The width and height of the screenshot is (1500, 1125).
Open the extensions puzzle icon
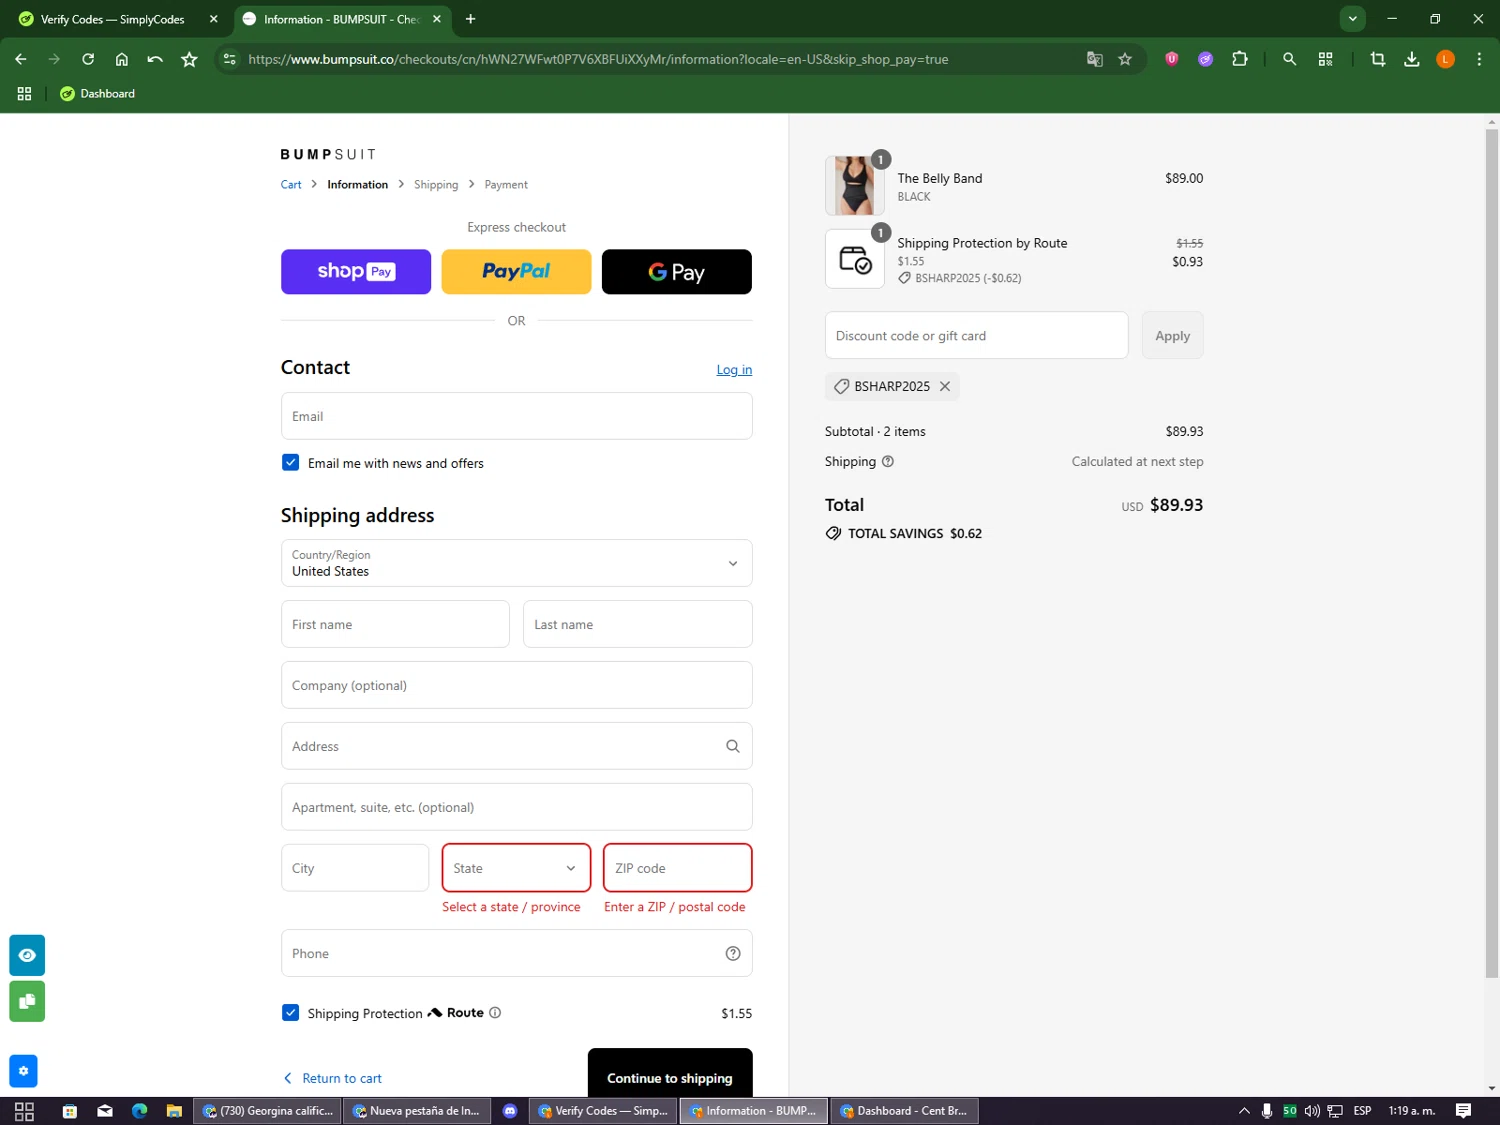1240,59
